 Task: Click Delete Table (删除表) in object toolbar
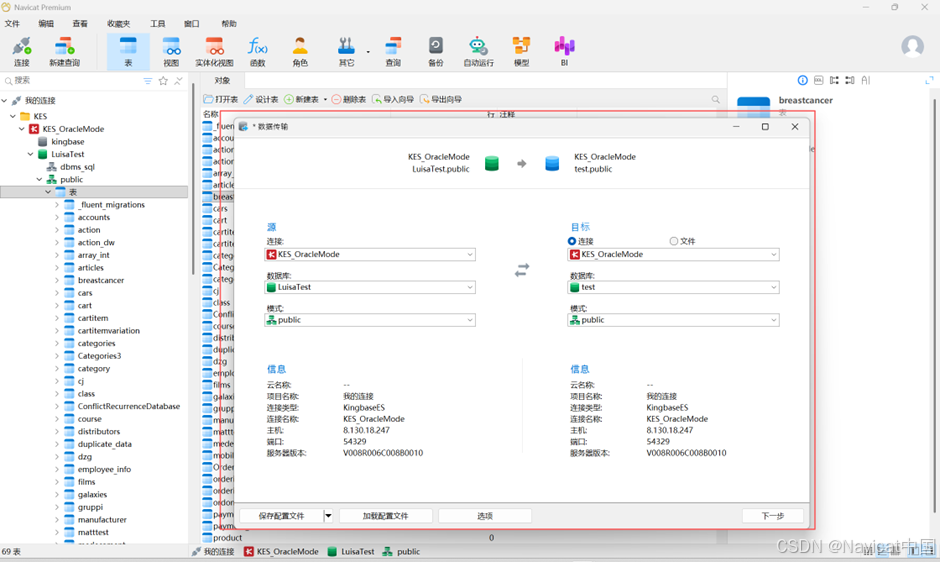(349, 100)
